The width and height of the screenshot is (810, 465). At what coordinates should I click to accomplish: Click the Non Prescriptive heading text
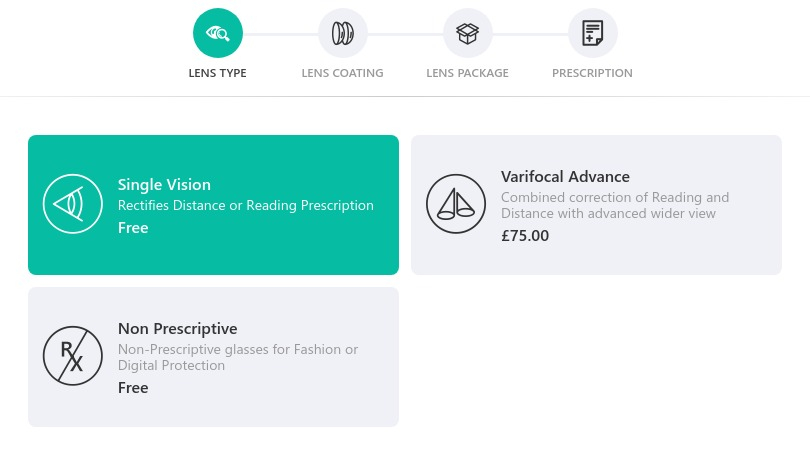(x=178, y=329)
